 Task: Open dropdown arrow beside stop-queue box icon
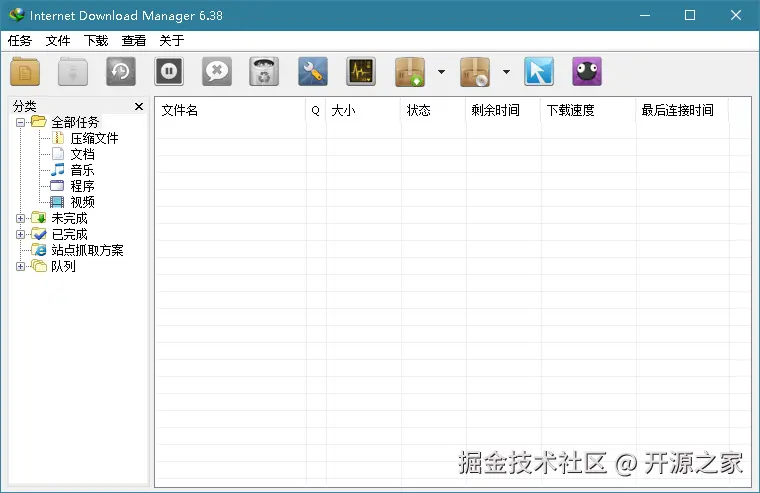506,72
